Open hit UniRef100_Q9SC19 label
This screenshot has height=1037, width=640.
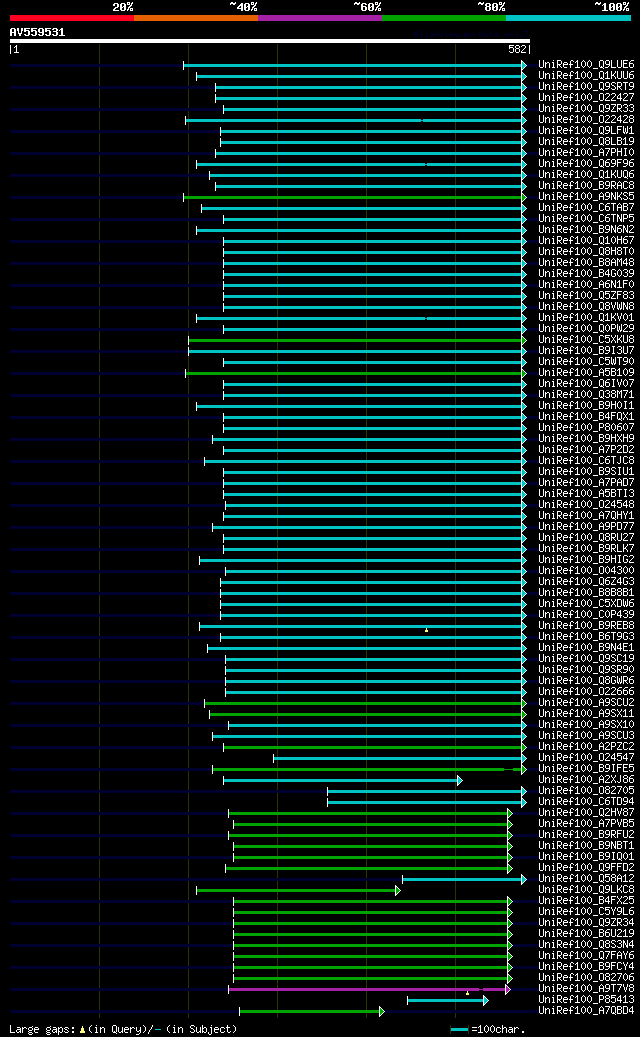(586, 658)
